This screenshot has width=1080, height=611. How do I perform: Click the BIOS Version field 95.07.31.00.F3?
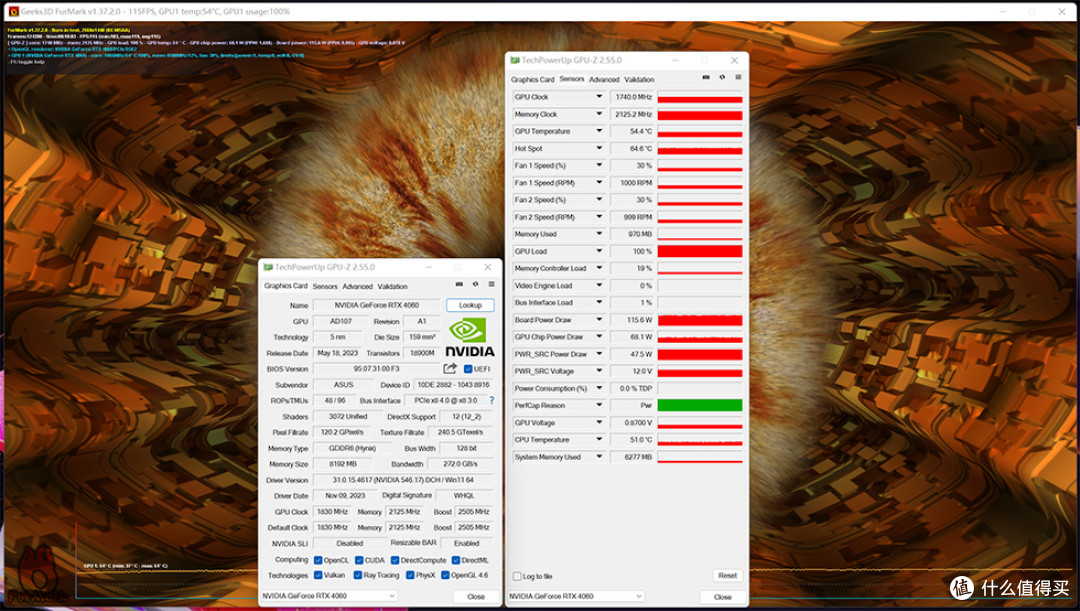(376, 369)
